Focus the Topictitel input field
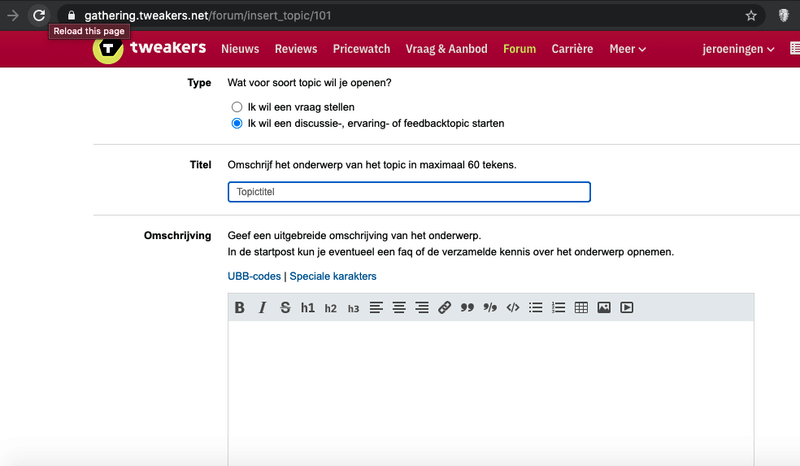 [409, 192]
